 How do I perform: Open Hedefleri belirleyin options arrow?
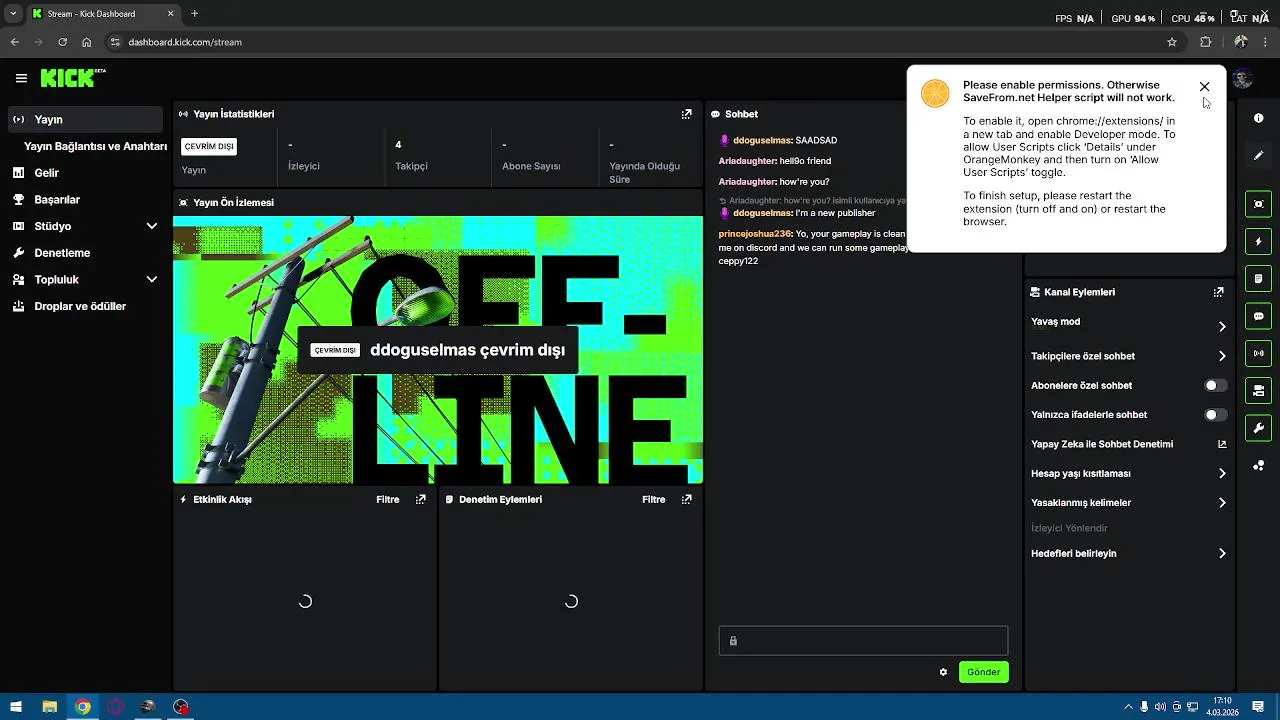tap(1222, 553)
